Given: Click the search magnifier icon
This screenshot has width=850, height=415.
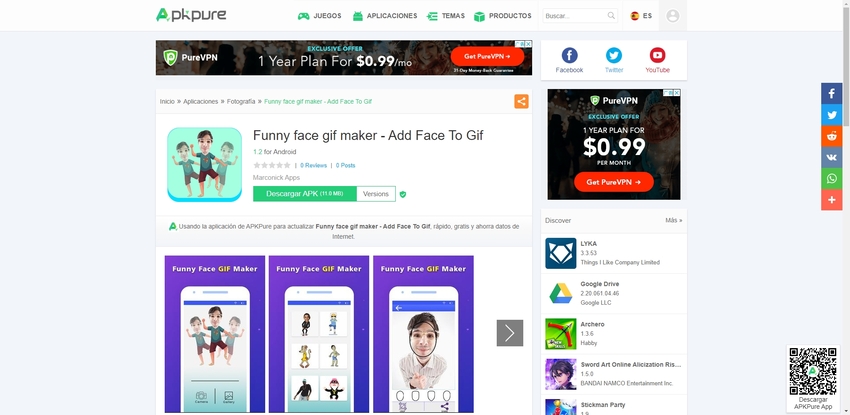Looking at the screenshot, I should click(x=611, y=16).
